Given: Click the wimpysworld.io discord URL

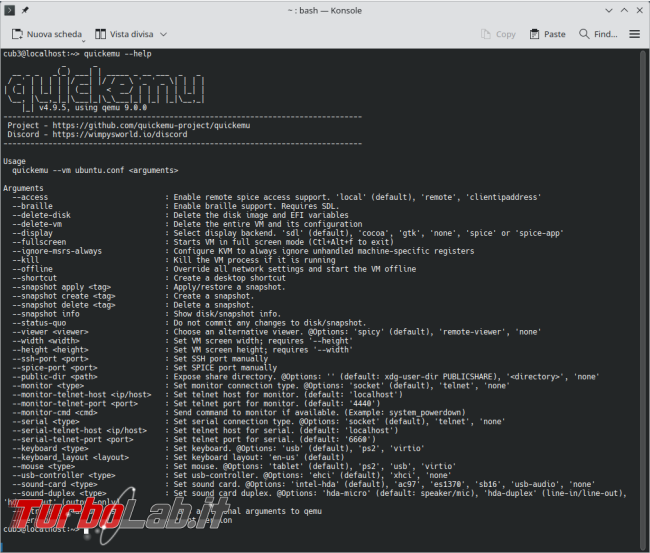Looking at the screenshot, I should (120, 134).
